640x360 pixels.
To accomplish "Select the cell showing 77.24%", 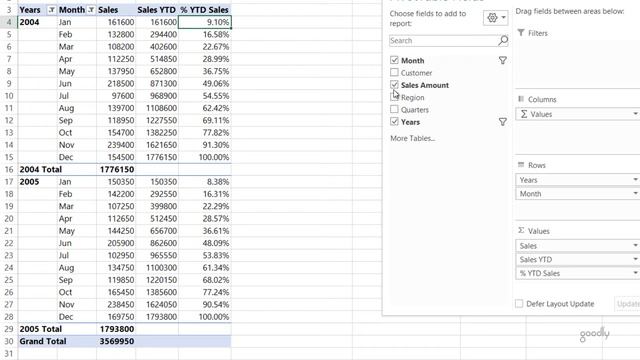I will (204, 292).
